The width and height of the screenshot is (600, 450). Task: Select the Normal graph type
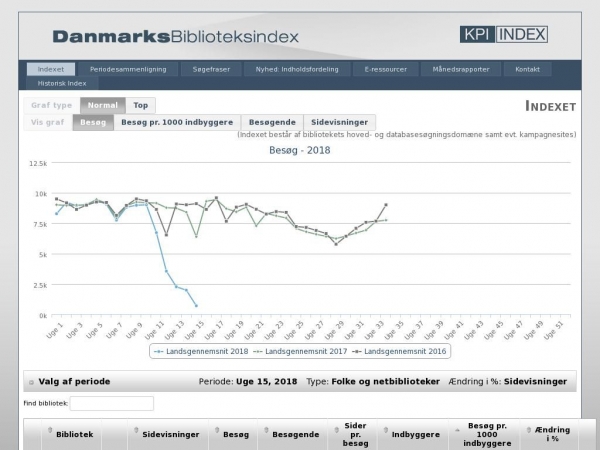pyautogui.click(x=103, y=105)
